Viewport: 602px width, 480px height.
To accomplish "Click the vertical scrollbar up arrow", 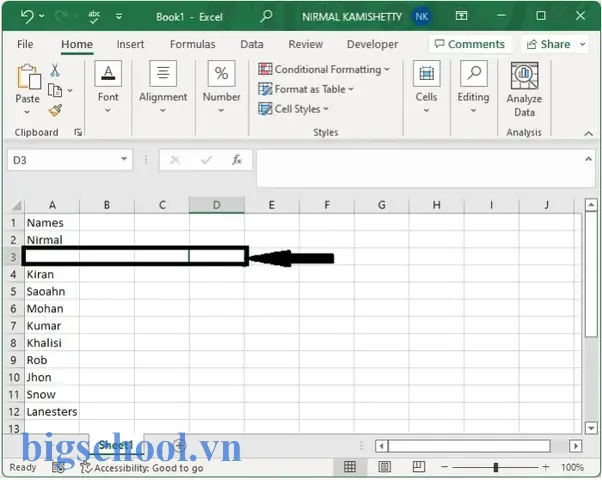I will 591,205.
